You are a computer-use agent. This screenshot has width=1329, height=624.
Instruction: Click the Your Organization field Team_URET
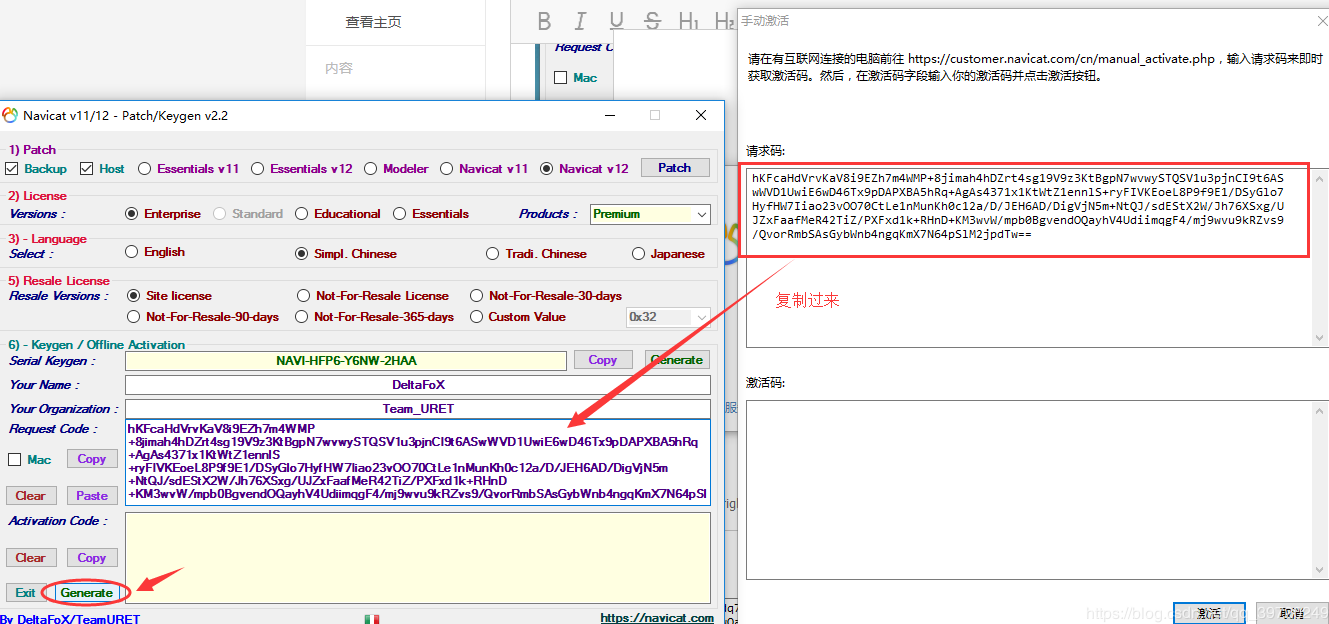tap(418, 409)
